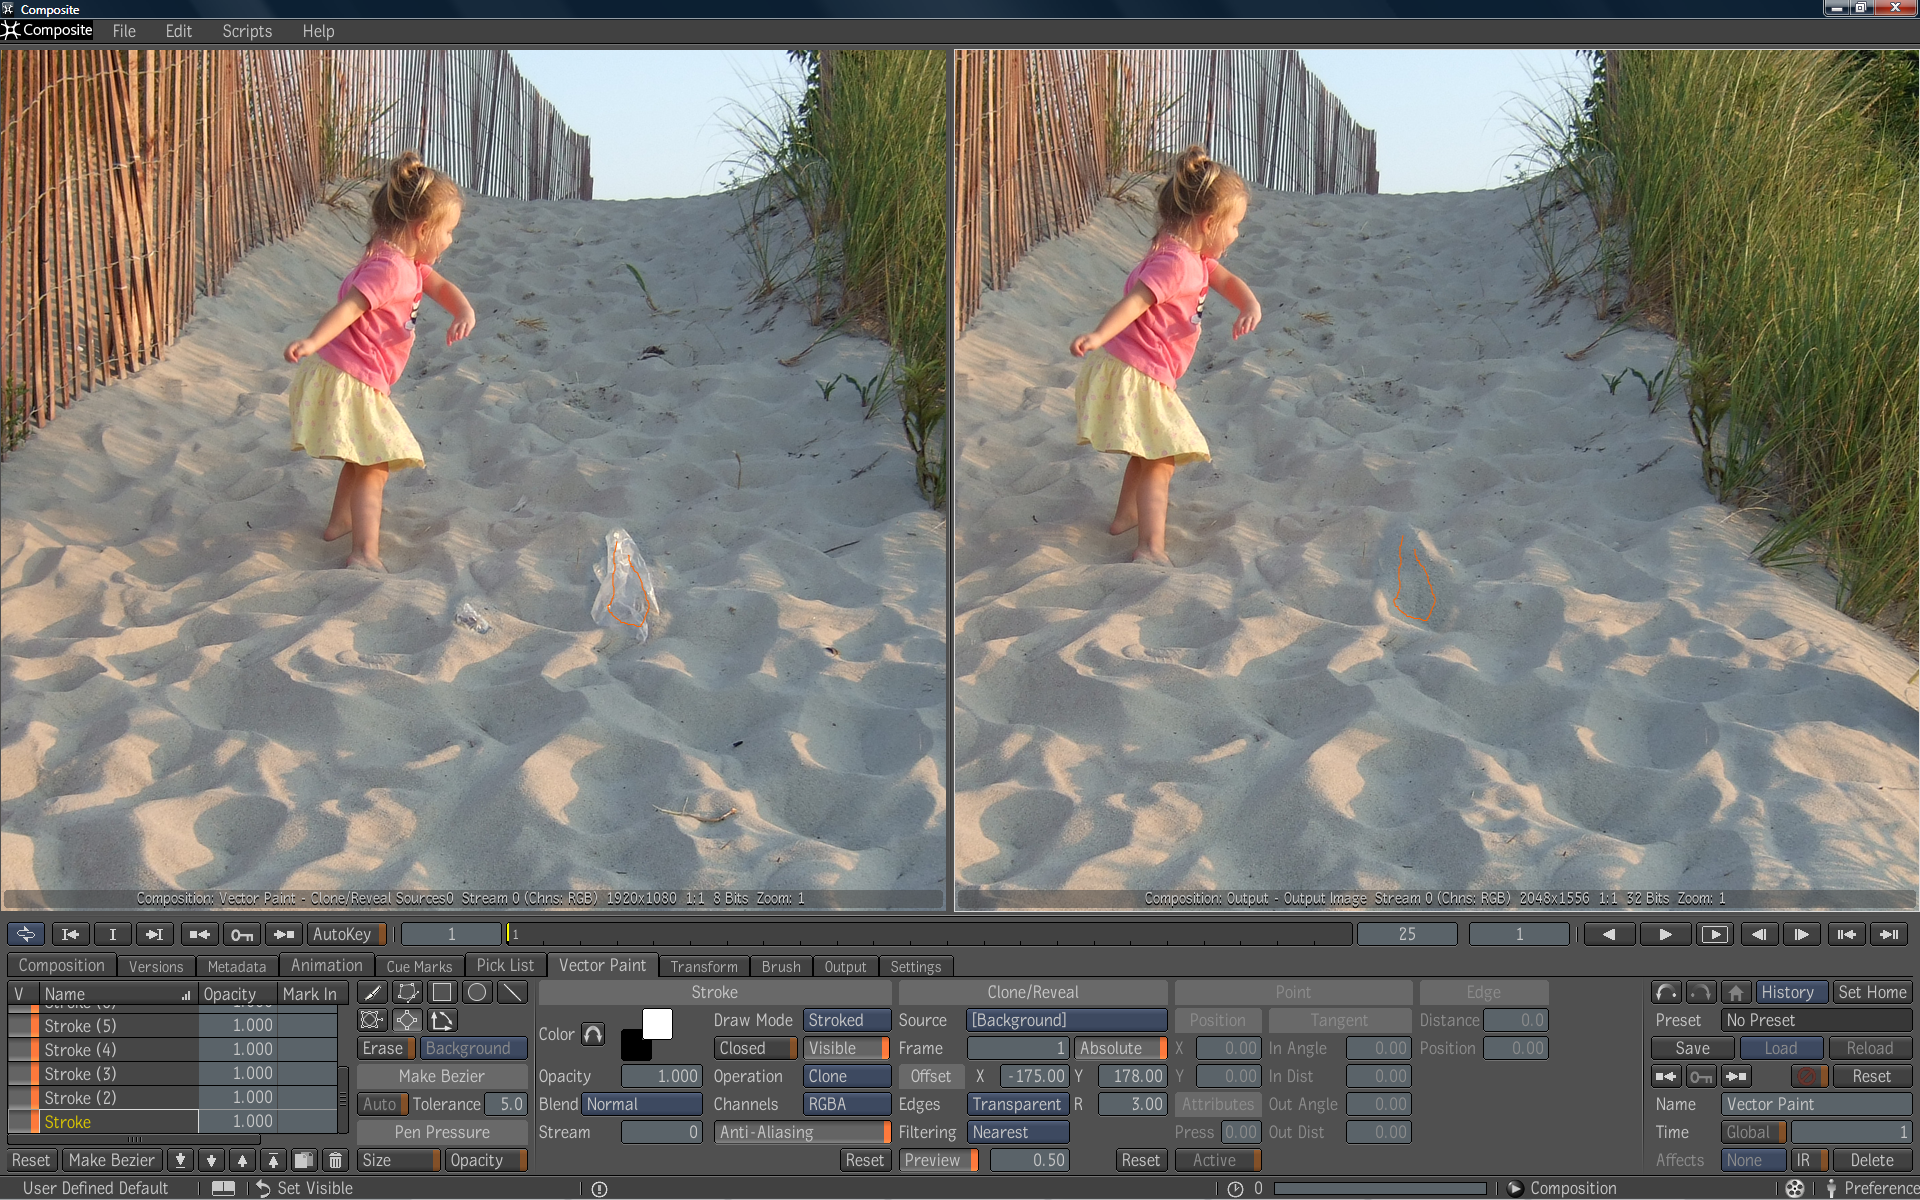Play the composition forward
The image size is (1920, 1200).
[1665, 934]
